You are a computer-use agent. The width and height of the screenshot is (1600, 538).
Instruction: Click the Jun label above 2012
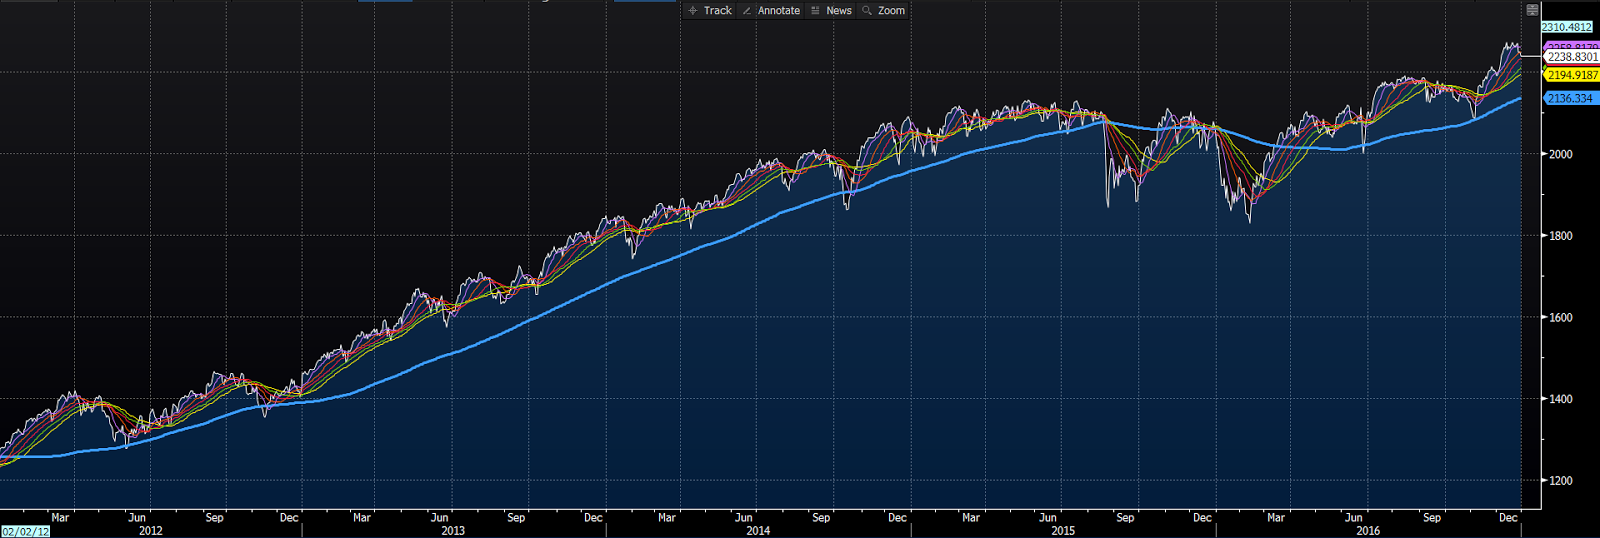[x=136, y=518]
